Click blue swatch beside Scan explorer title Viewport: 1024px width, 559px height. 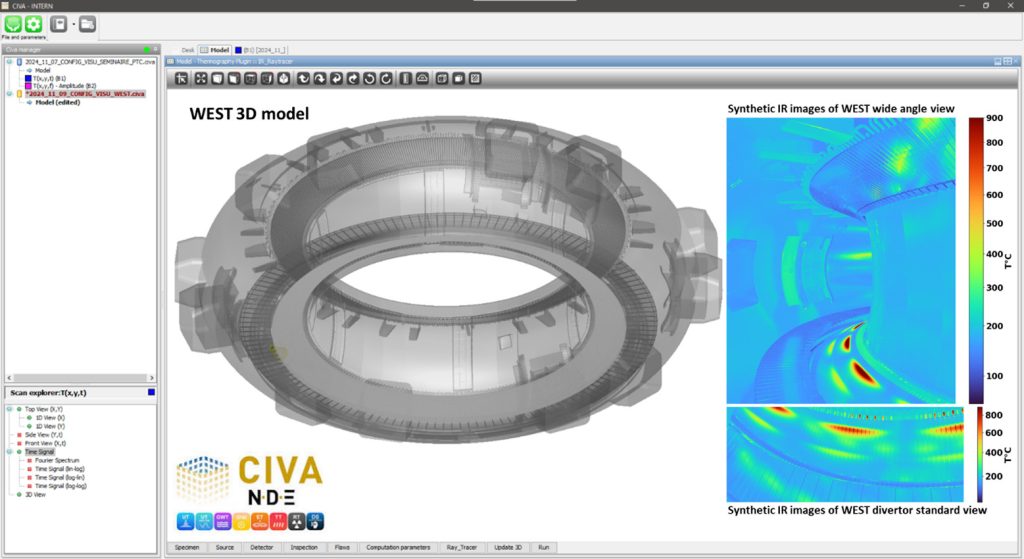pyautogui.click(x=152, y=392)
